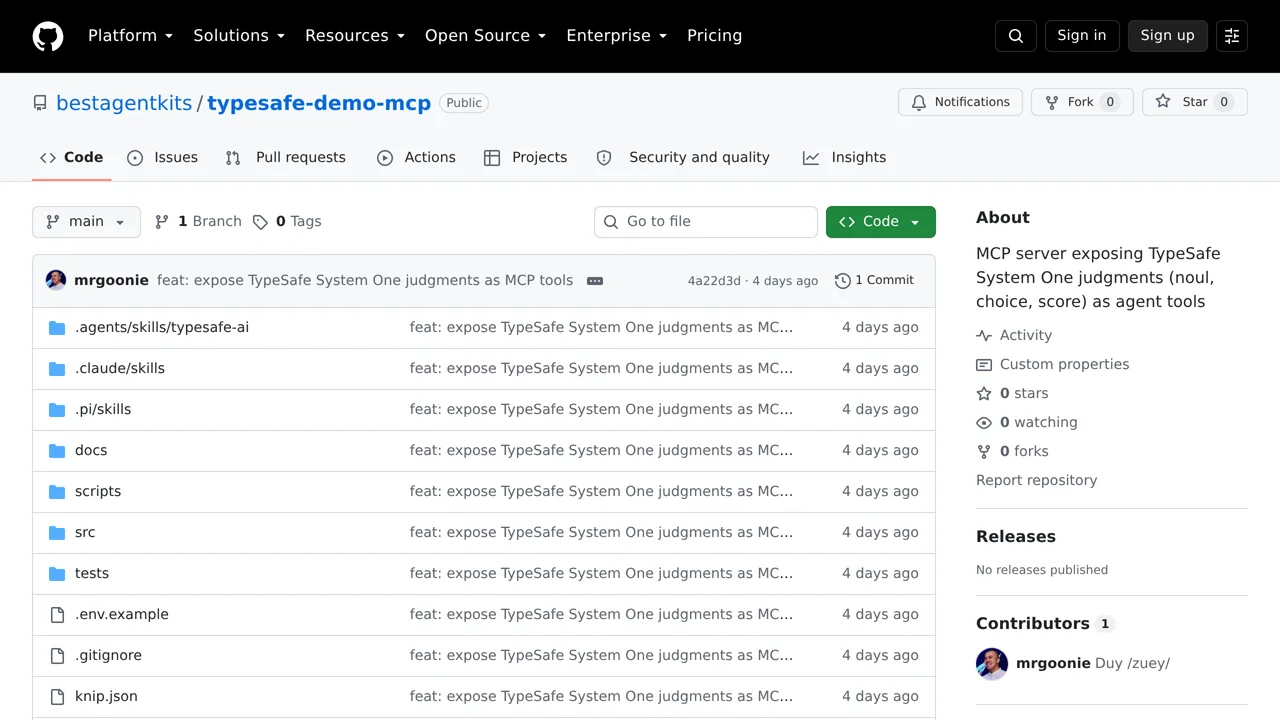Viewport: 1280px width, 720px height.
Task: Click the scripts folder icon
Action: click(57, 492)
